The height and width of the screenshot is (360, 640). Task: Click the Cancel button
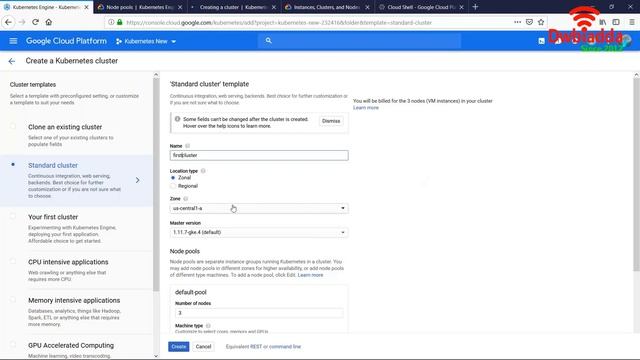click(203, 347)
